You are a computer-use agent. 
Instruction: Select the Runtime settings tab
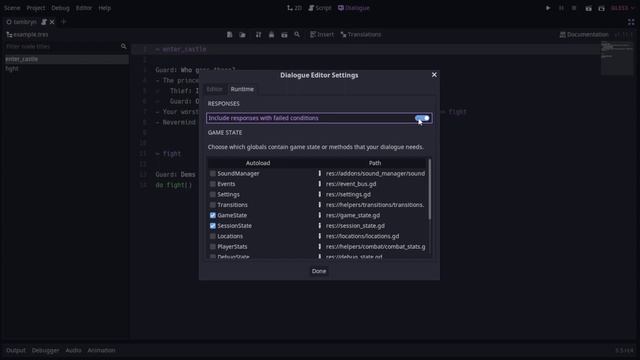pos(242,89)
